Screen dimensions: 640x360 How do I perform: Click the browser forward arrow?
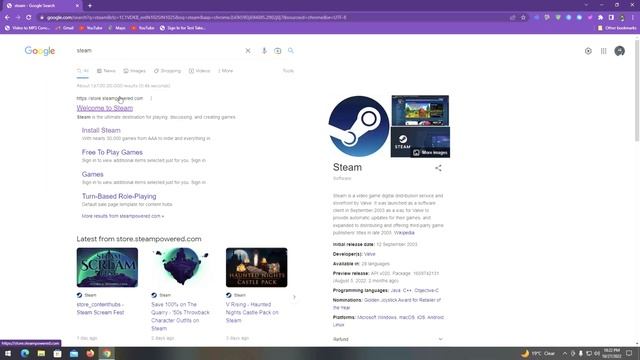[x=18, y=18]
